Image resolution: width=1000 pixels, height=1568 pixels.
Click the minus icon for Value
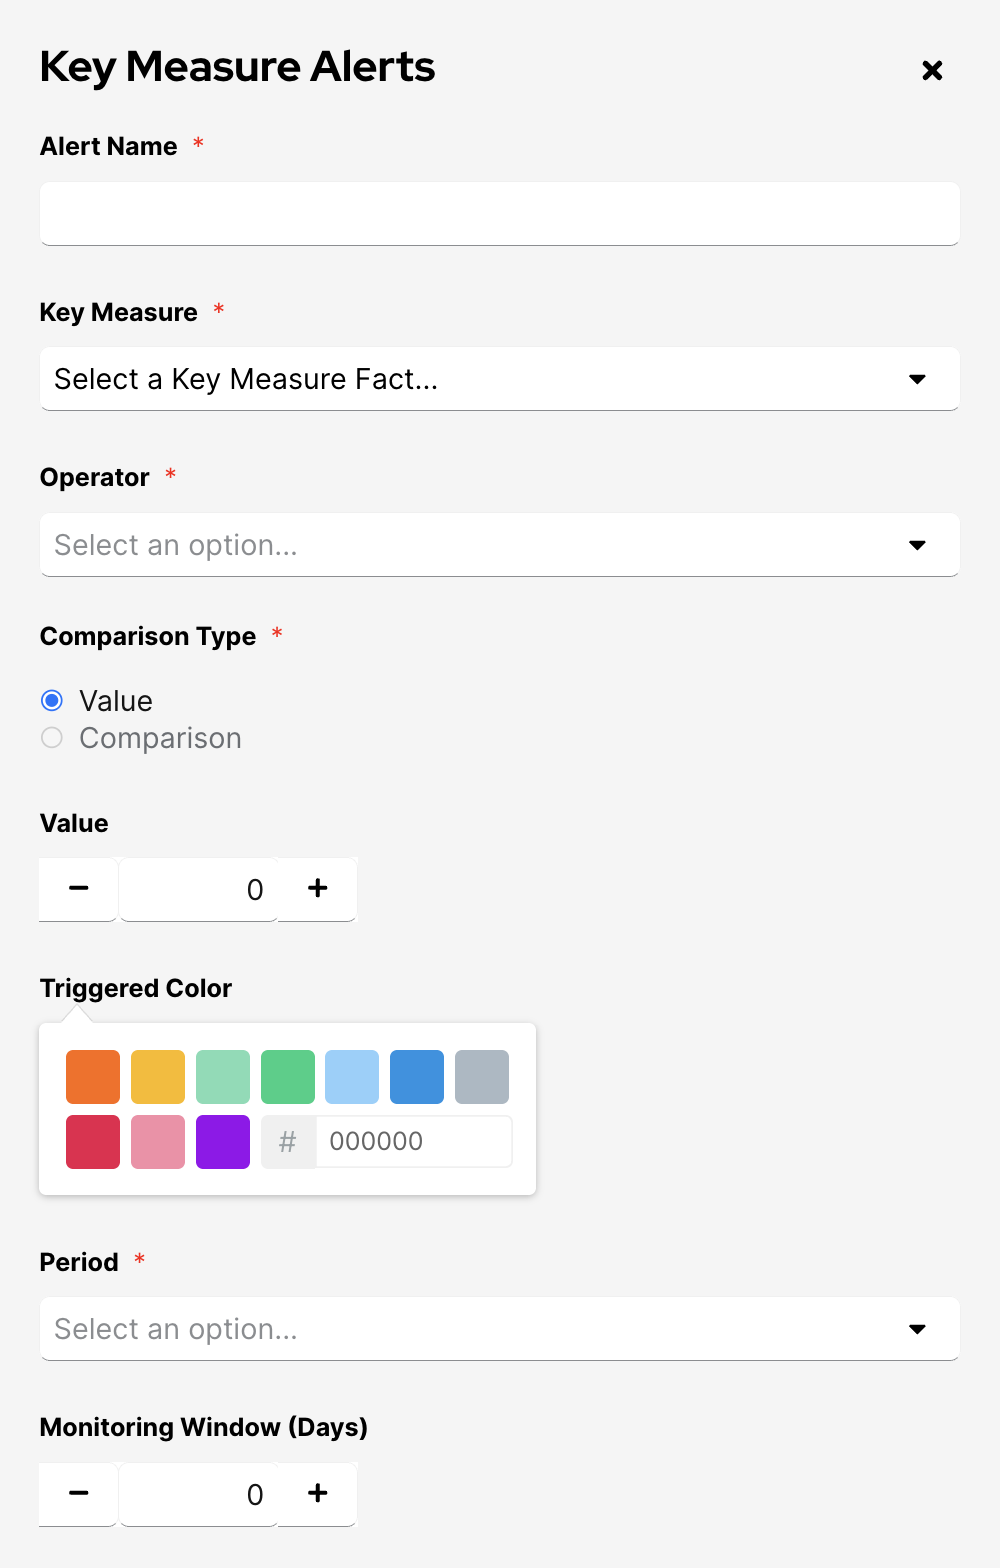(79, 888)
